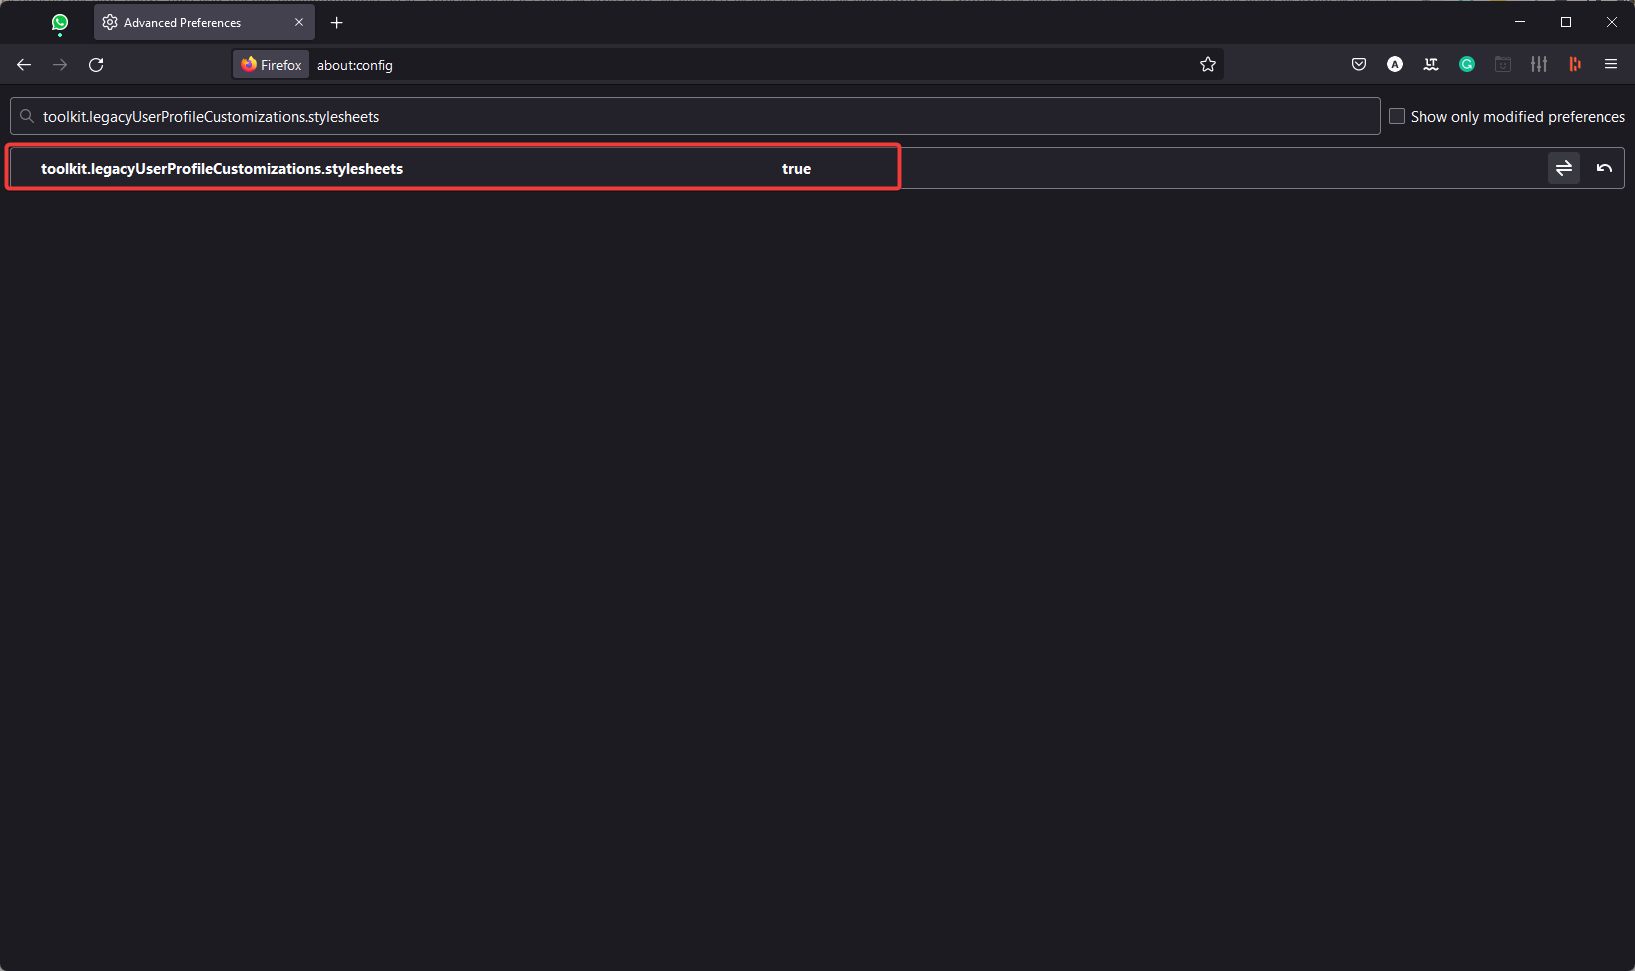Open a new browser tab

337,22
